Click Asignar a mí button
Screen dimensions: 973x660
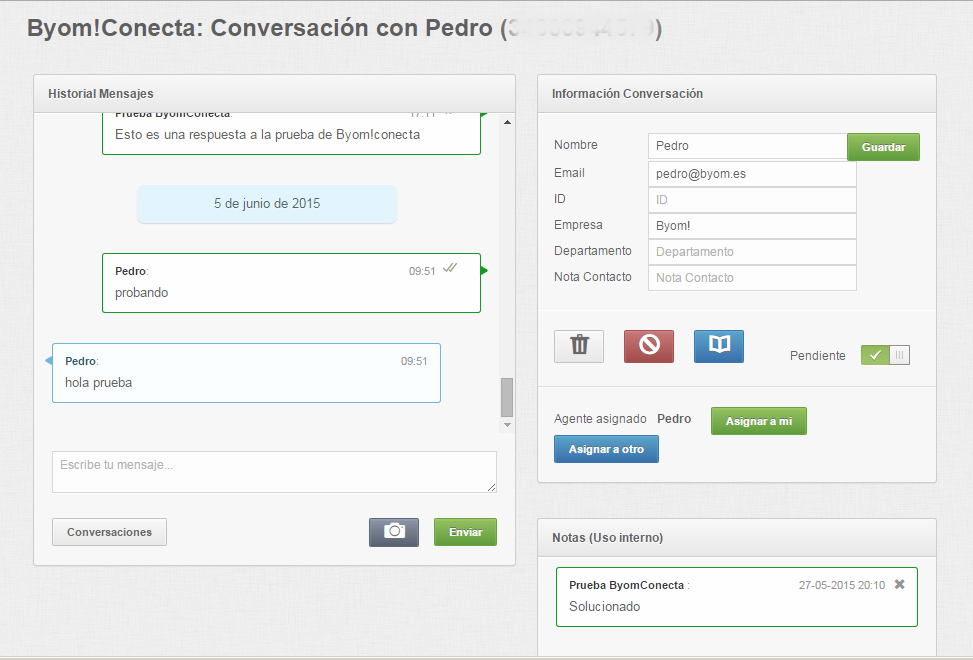758,421
